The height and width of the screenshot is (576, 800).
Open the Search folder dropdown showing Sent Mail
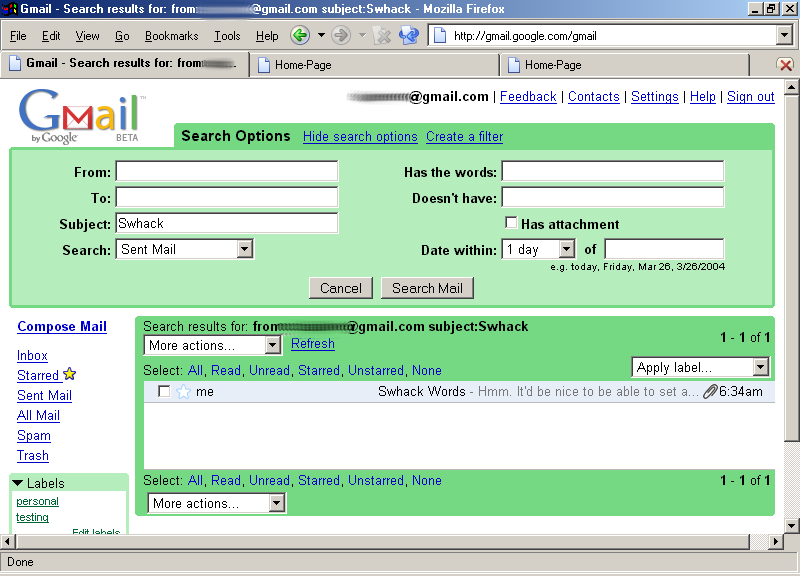click(x=185, y=249)
